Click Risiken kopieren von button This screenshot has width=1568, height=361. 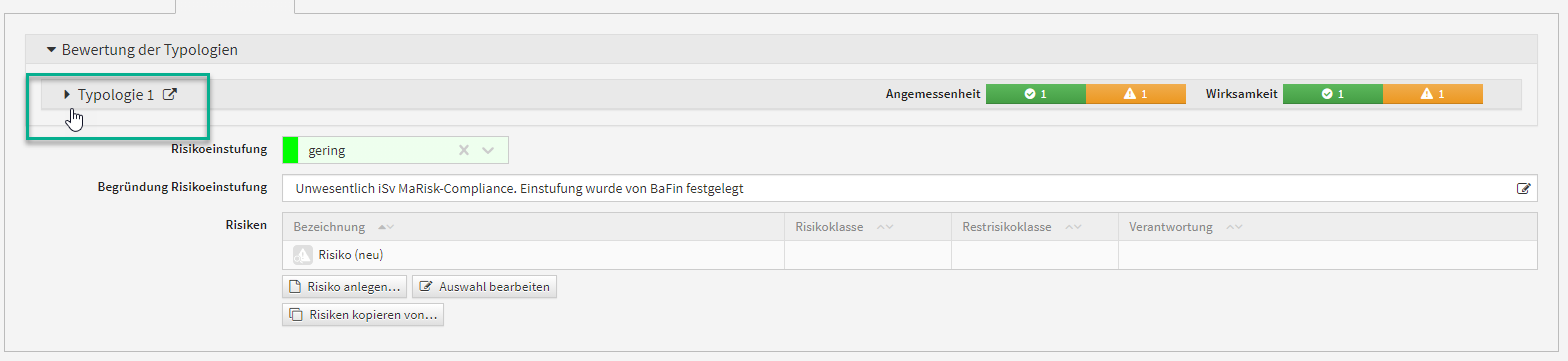click(x=363, y=315)
